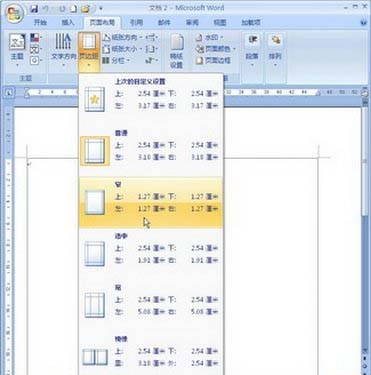
Task: Choose the 窄 narrow margins preset
Action: pos(151,202)
